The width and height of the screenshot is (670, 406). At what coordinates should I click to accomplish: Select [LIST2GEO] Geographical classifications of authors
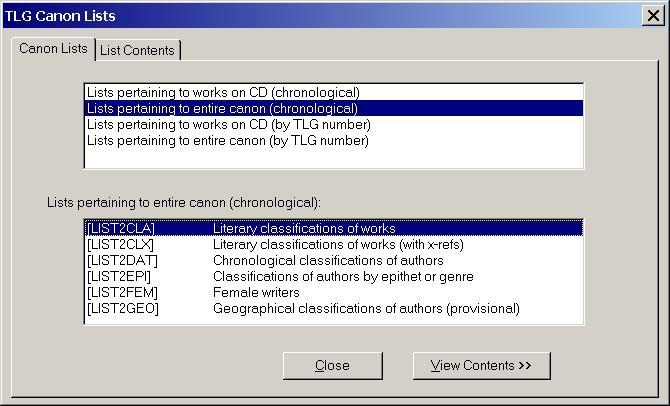click(x=334, y=309)
